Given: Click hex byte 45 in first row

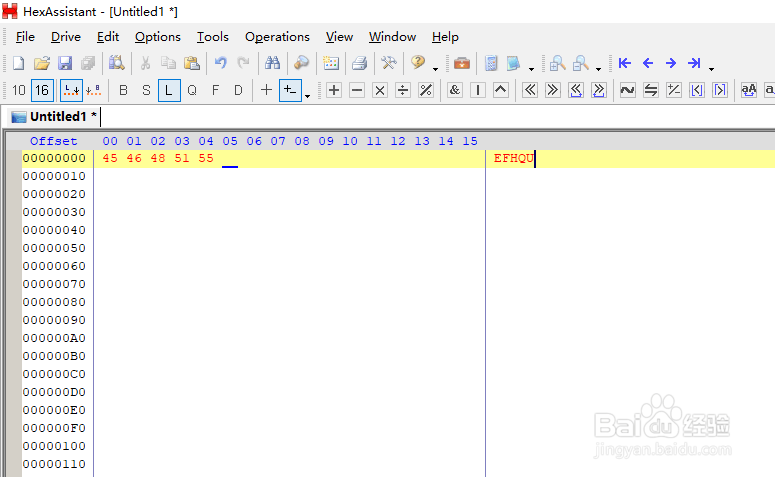Looking at the screenshot, I should 110,158.
